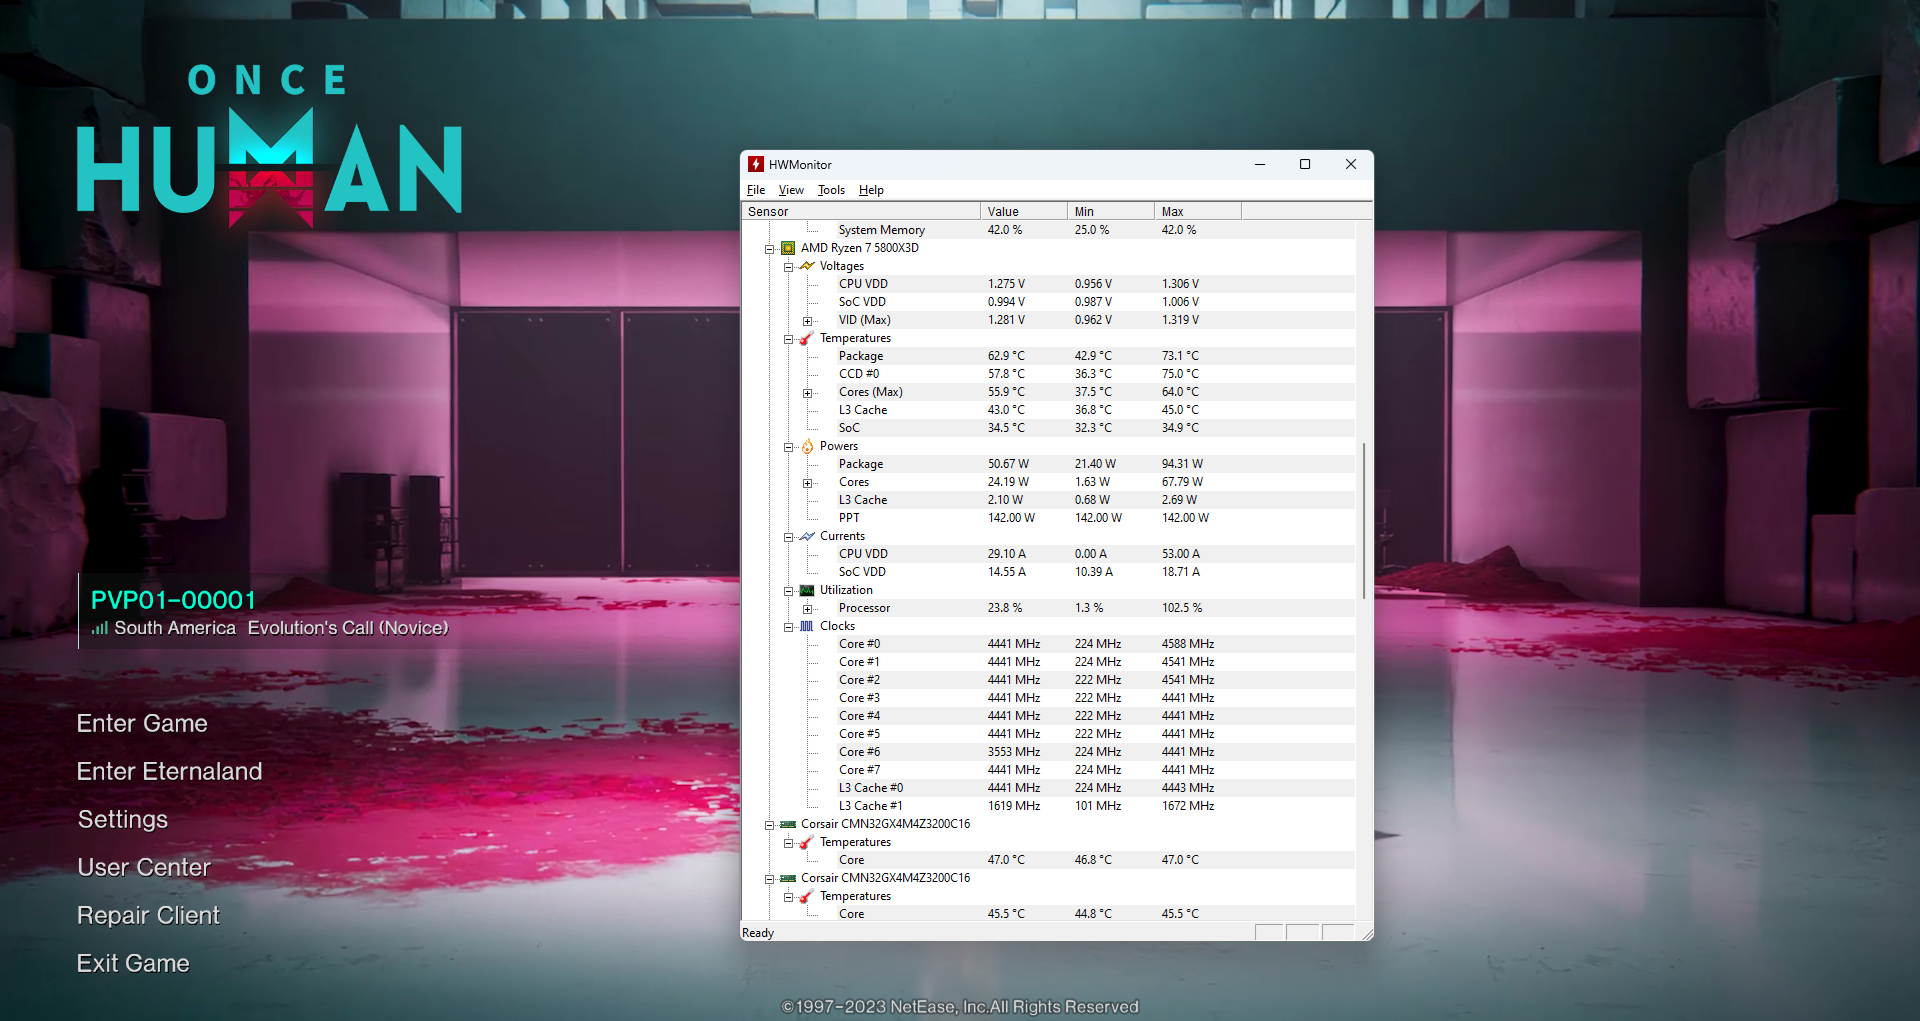
Task: Open the Help menu in HWMonitor
Action: pyautogui.click(x=871, y=190)
